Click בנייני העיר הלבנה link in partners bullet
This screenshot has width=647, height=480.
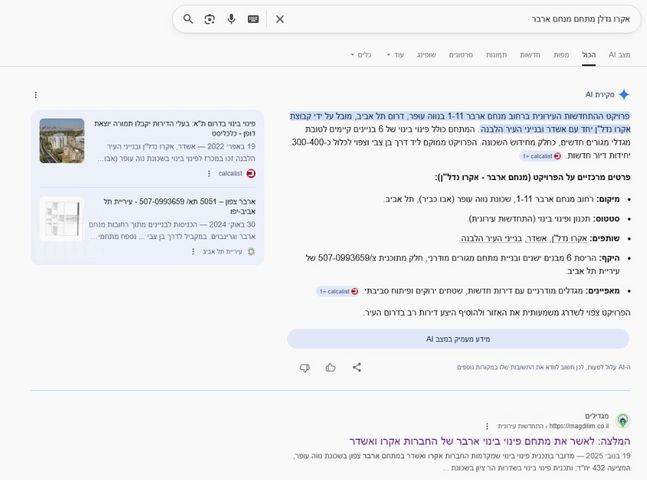click(491, 238)
